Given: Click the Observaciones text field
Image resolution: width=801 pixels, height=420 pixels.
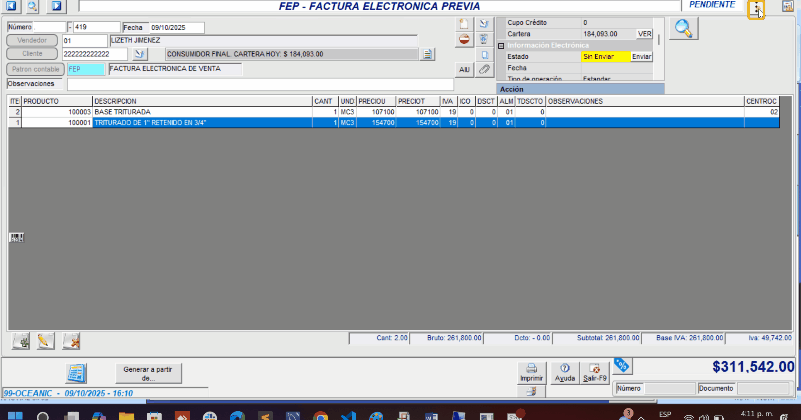Looking at the screenshot, I should coord(260,84).
